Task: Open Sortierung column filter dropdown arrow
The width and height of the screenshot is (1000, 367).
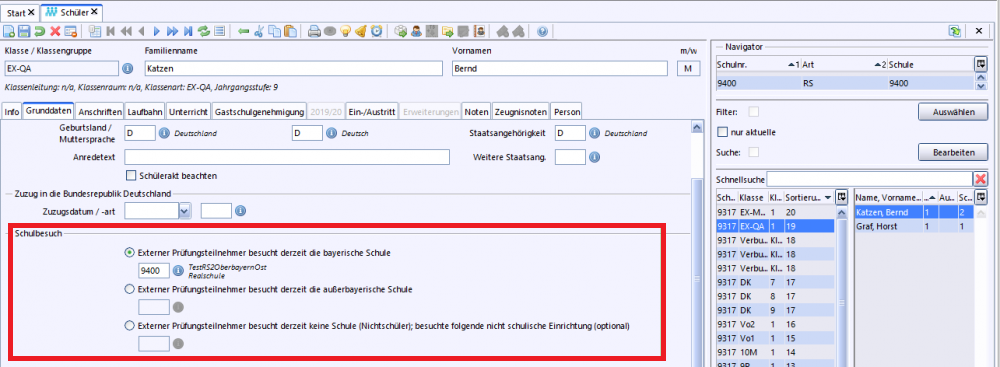Action: tap(828, 197)
